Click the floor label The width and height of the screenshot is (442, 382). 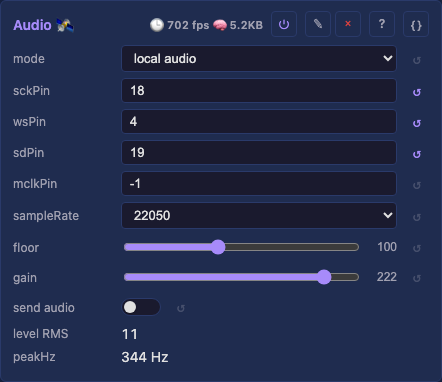(x=26, y=248)
